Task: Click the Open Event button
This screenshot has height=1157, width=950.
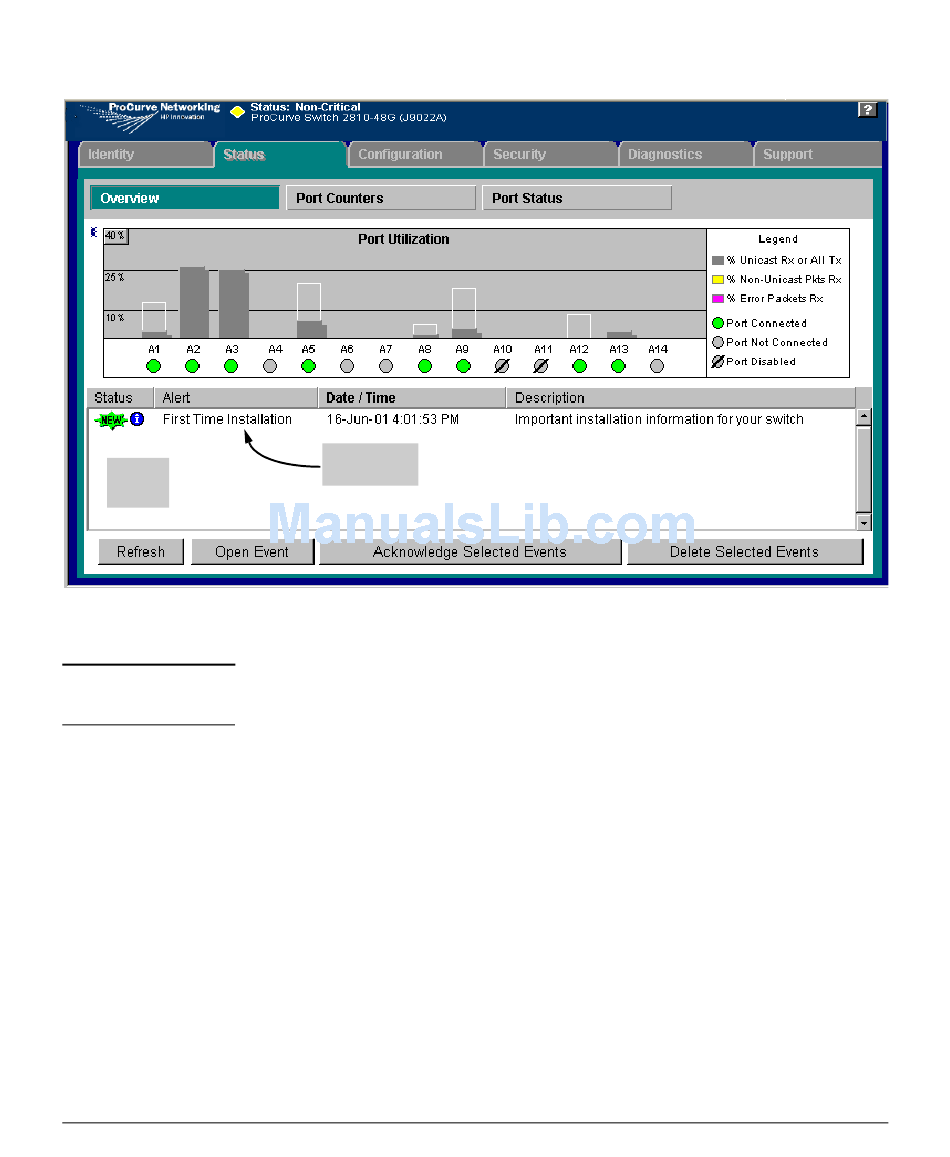Action: pos(252,552)
